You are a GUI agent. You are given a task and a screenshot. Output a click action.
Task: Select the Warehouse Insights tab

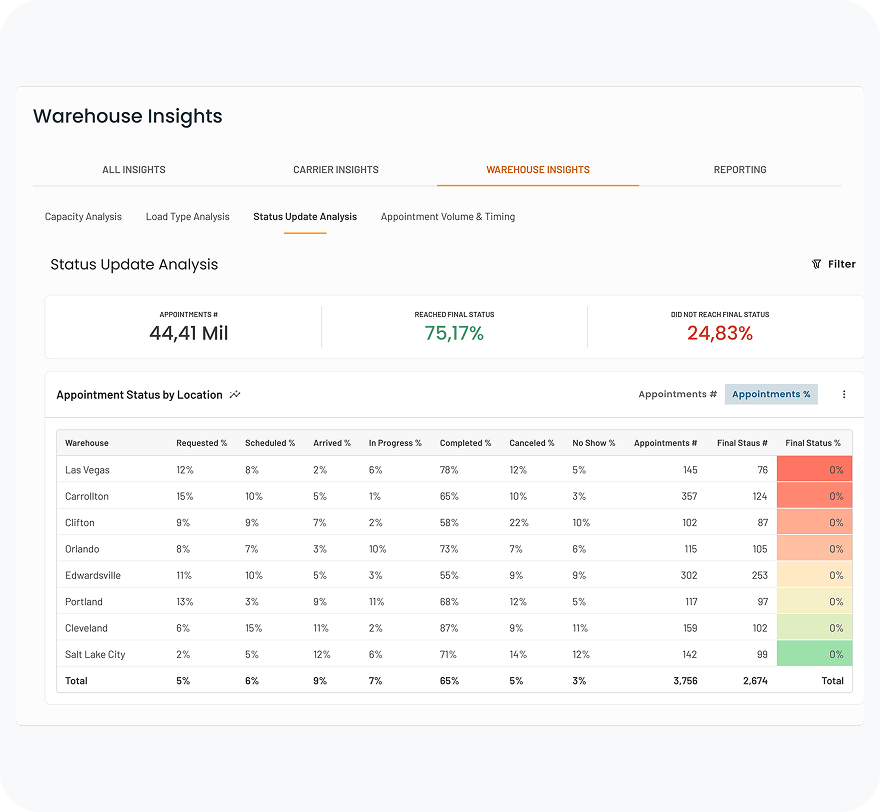[538, 170]
